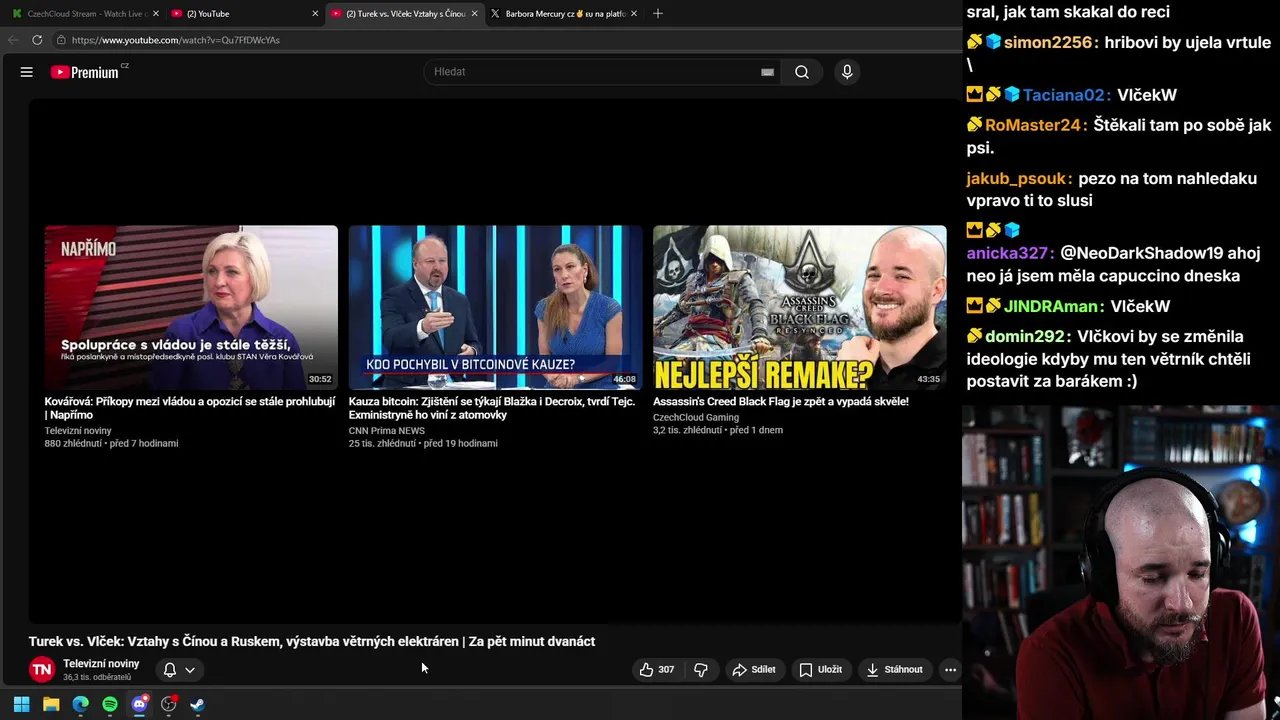This screenshot has width=1280, height=720.
Task: Open on-screen keyboard icon in search box
Action: click(767, 72)
